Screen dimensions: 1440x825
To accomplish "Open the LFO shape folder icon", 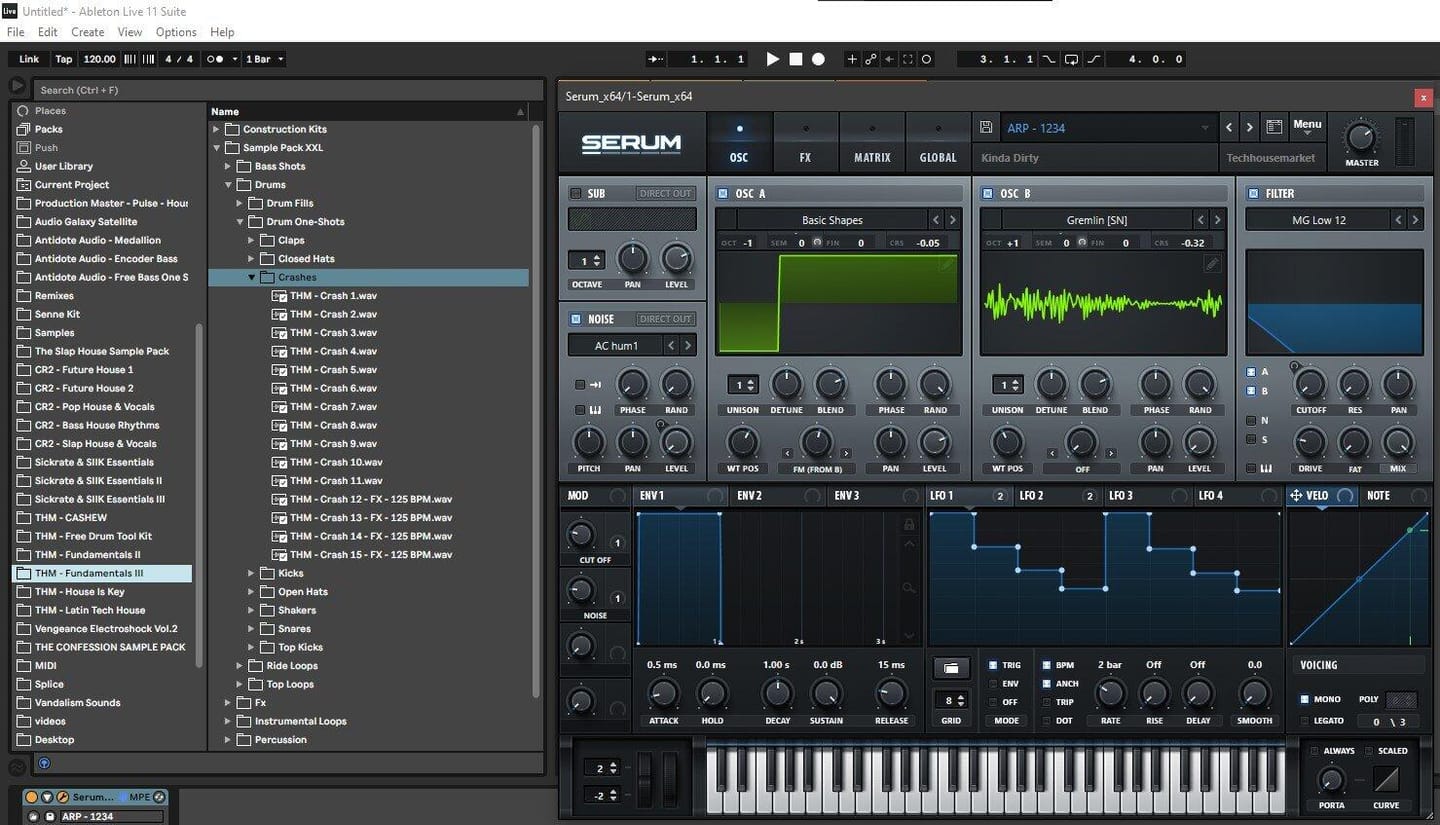I will click(x=950, y=668).
